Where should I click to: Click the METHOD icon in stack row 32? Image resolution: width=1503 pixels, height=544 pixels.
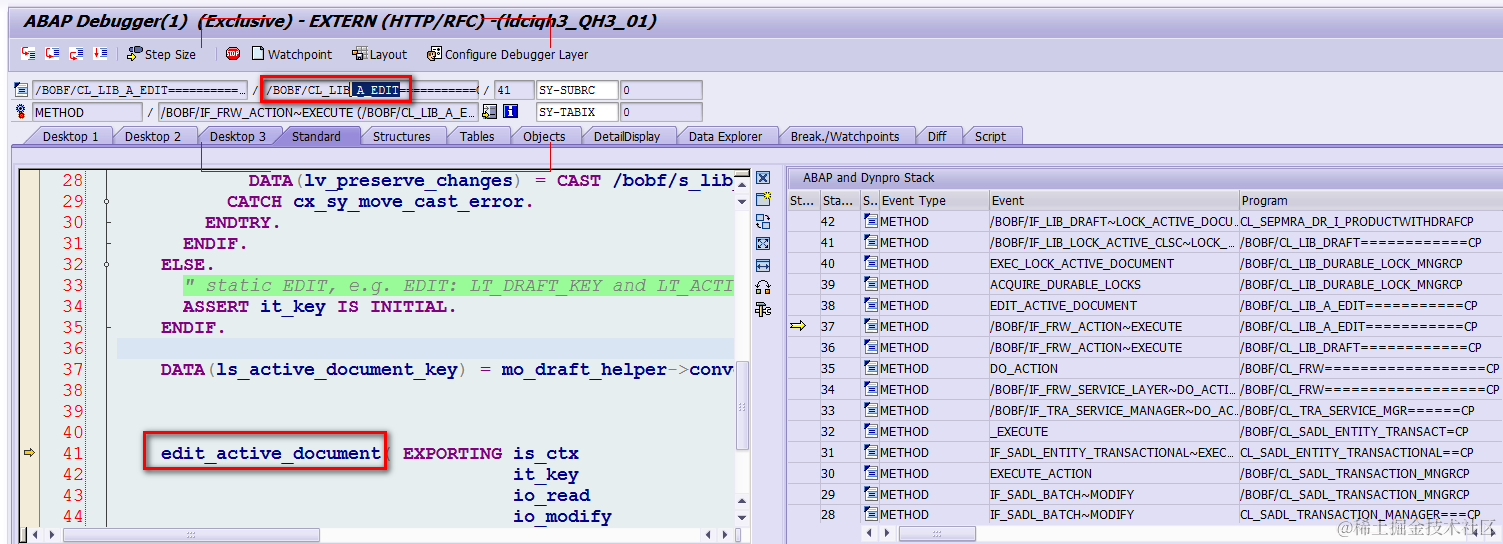[871, 431]
